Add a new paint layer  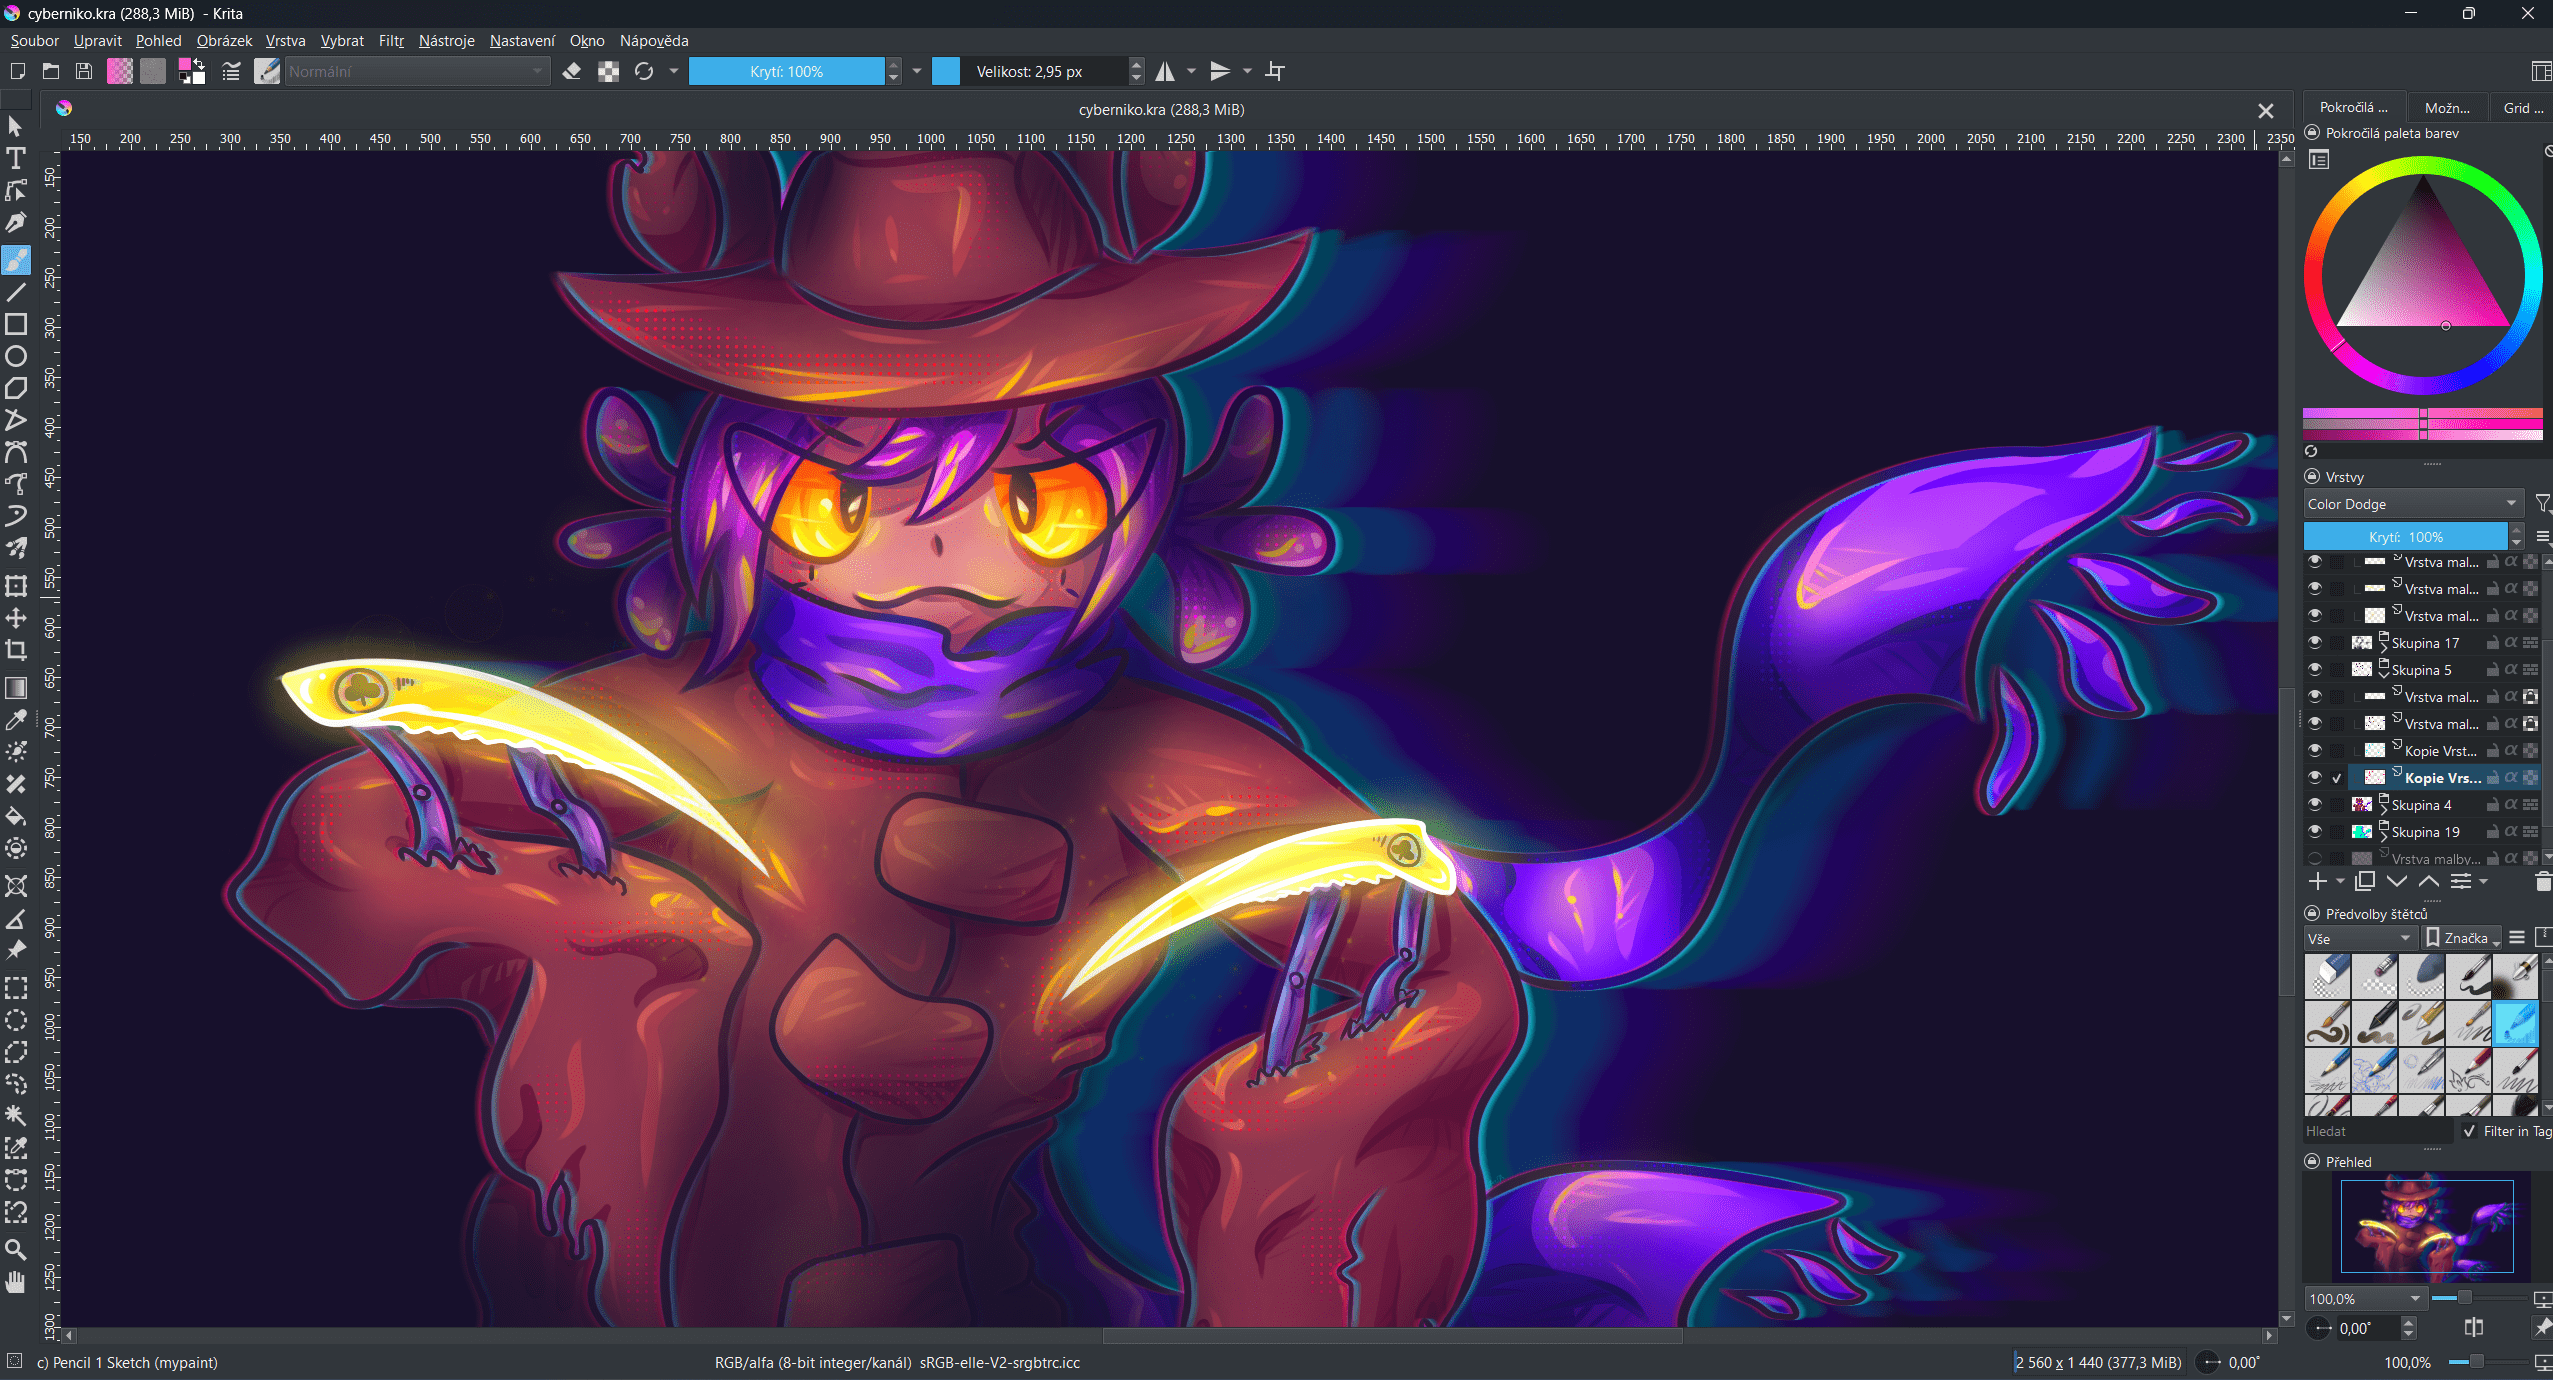[x=2320, y=881]
